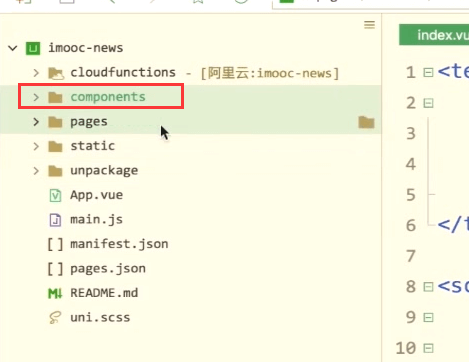Click the cloudfunctions cloud folder icon
Screen dimensions: 469x362
(56, 73)
